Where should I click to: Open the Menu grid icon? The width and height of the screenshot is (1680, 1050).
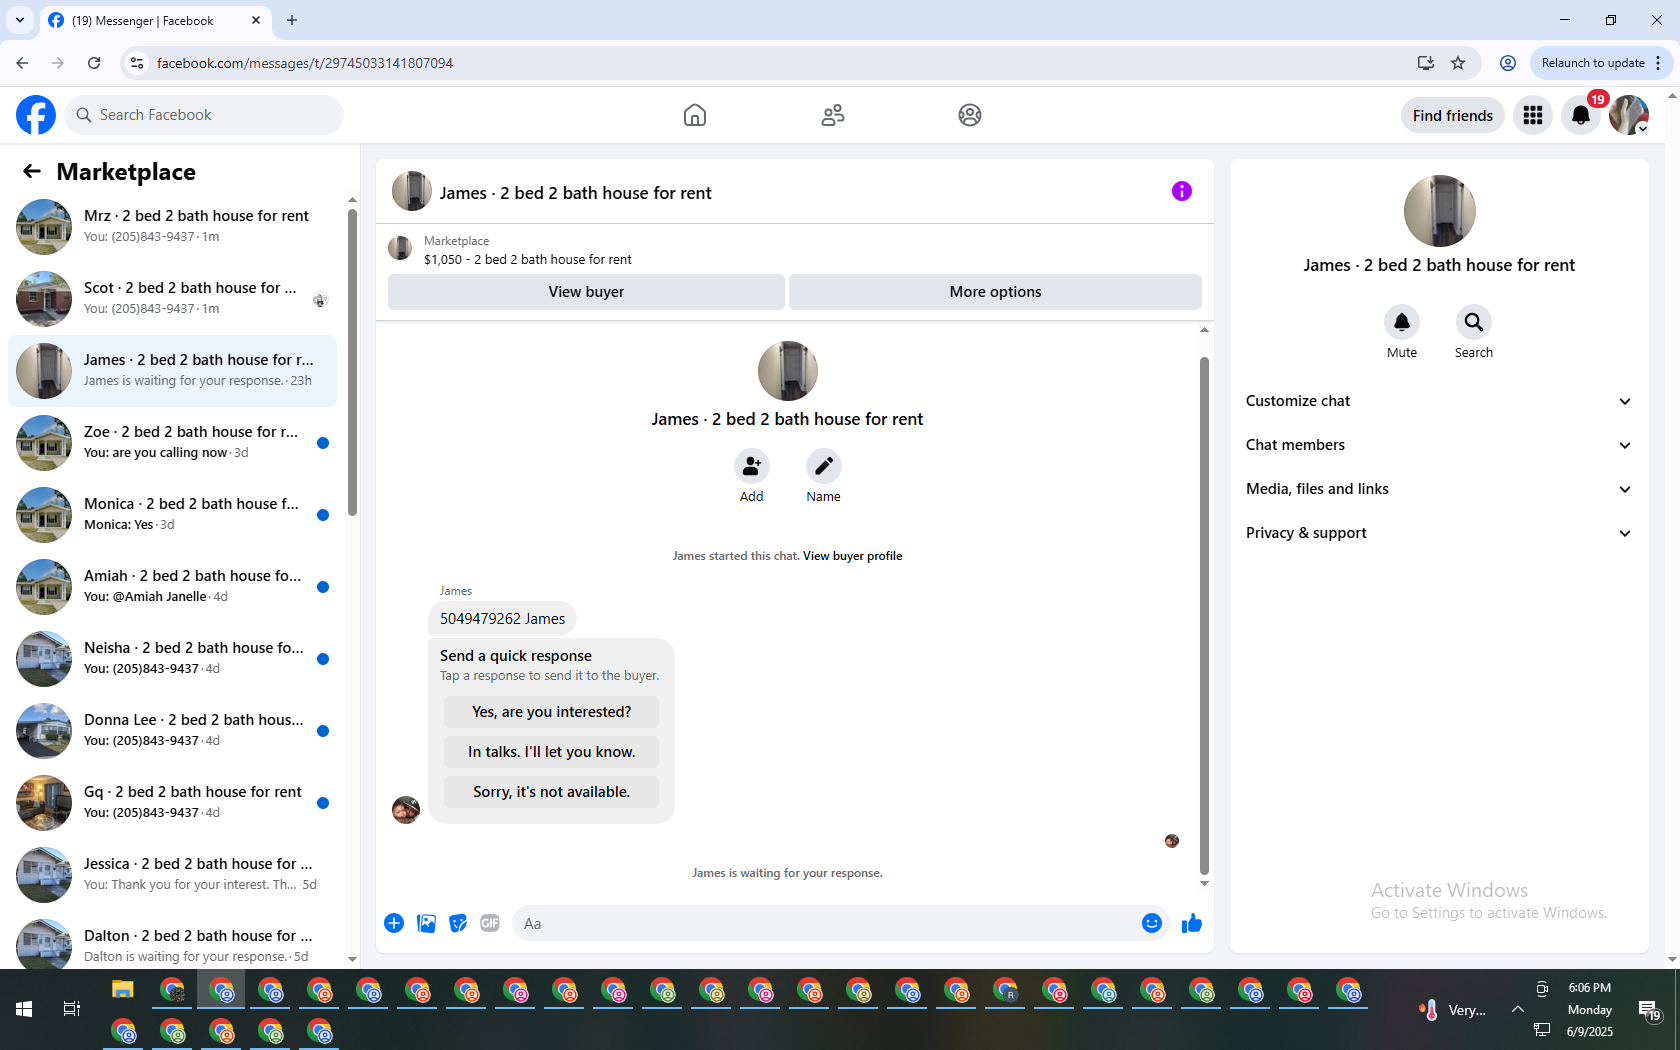coord(1533,115)
